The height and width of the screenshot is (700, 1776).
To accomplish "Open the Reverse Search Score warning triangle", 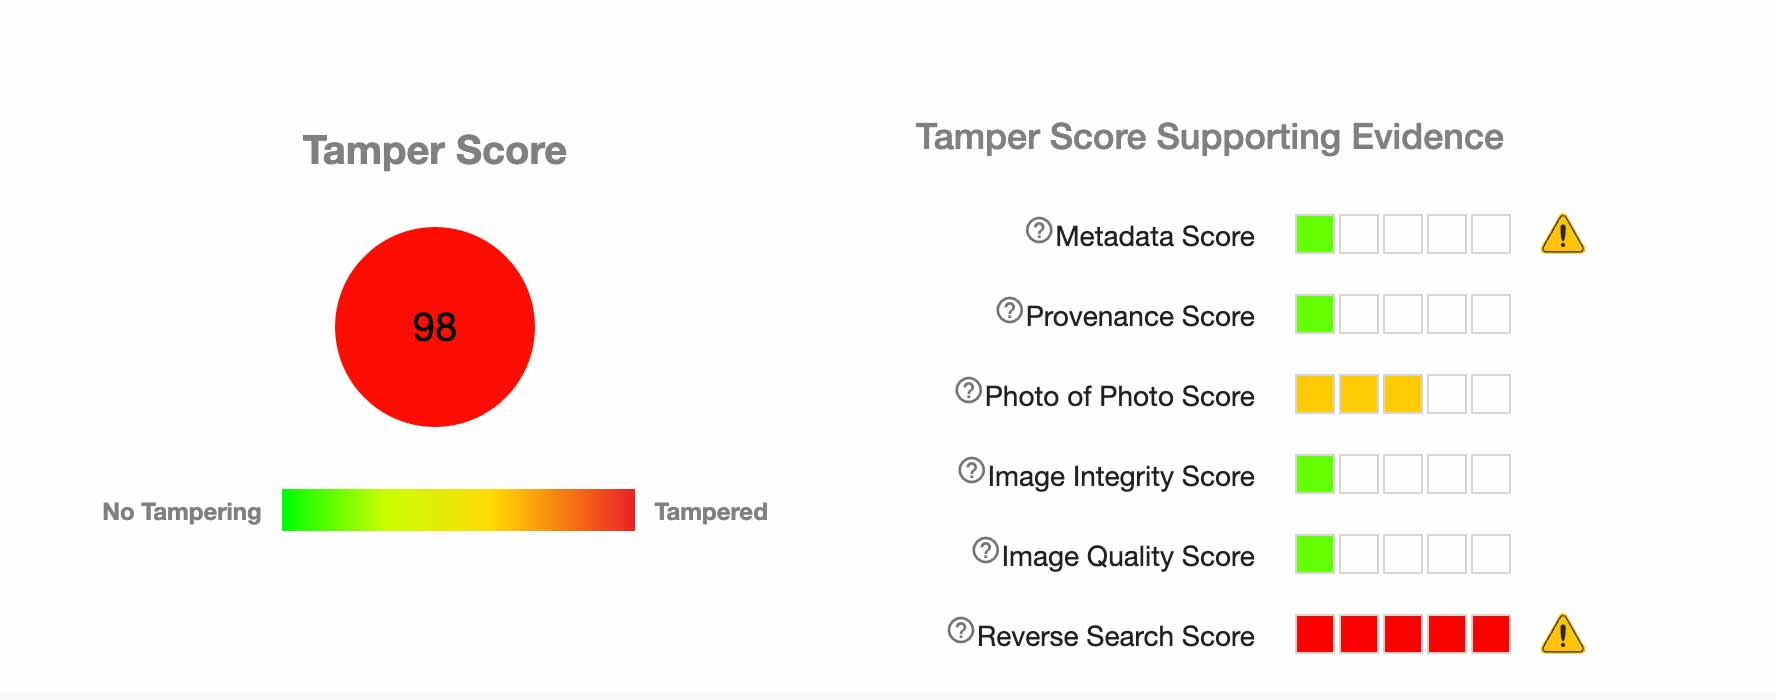I will pyautogui.click(x=1562, y=634).
